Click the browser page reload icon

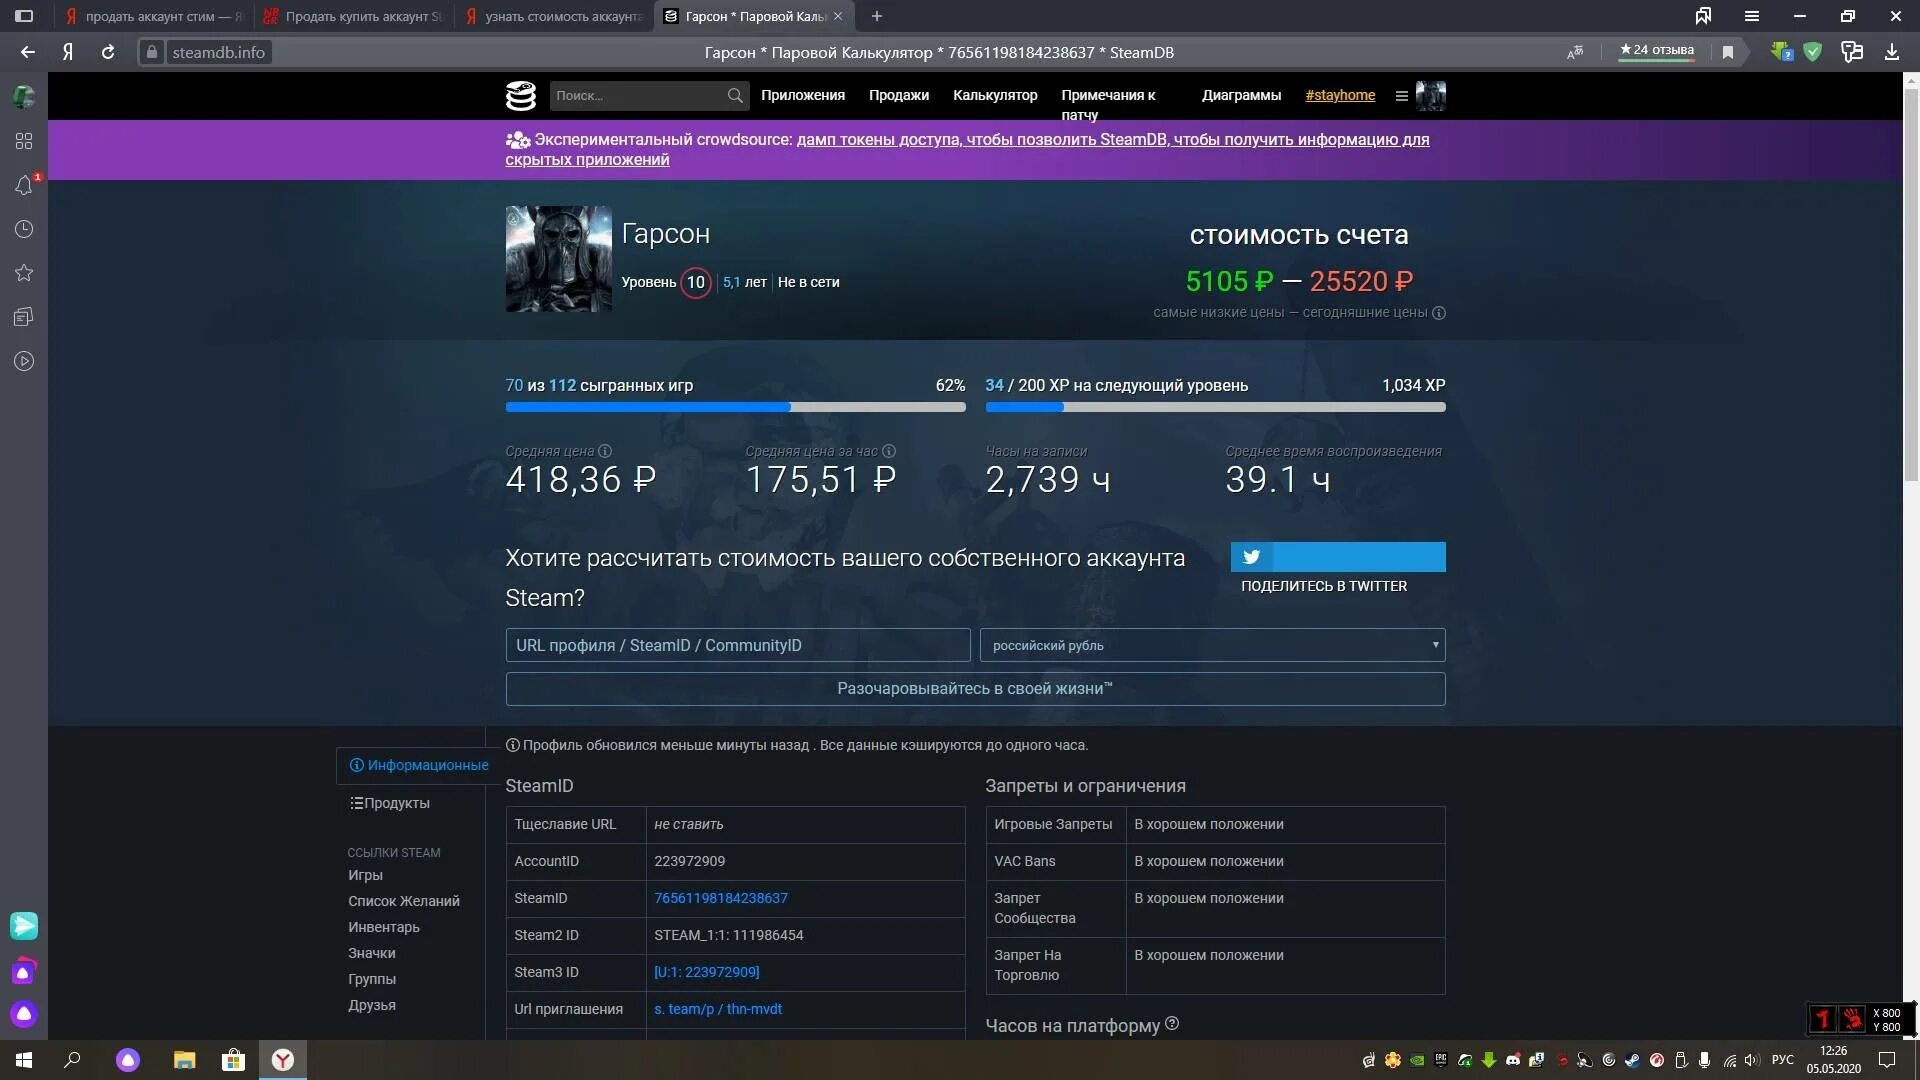coord(108,52)
